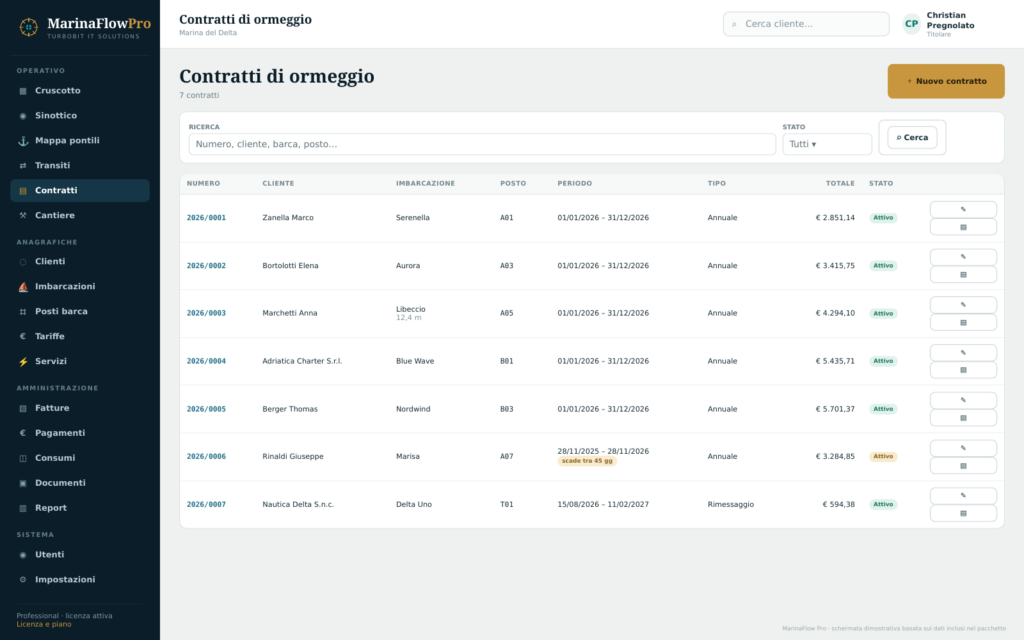Click the MarinaFlow Pro compass logo

[28, 27]
